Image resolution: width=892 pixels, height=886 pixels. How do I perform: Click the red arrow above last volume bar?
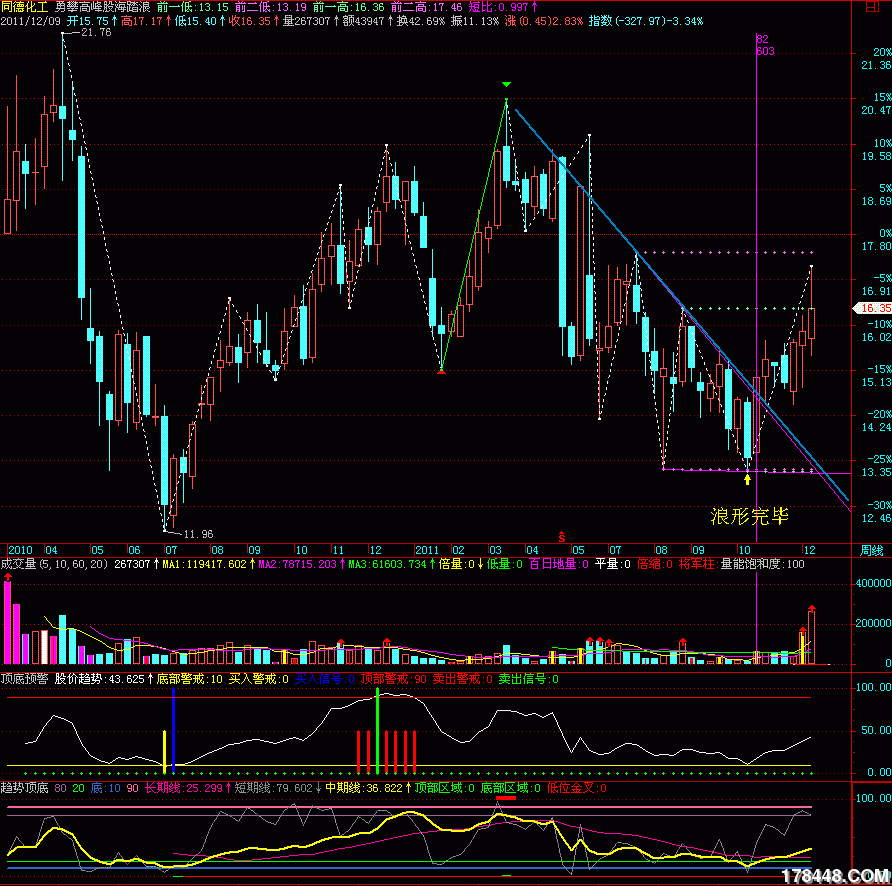point(812,608)
